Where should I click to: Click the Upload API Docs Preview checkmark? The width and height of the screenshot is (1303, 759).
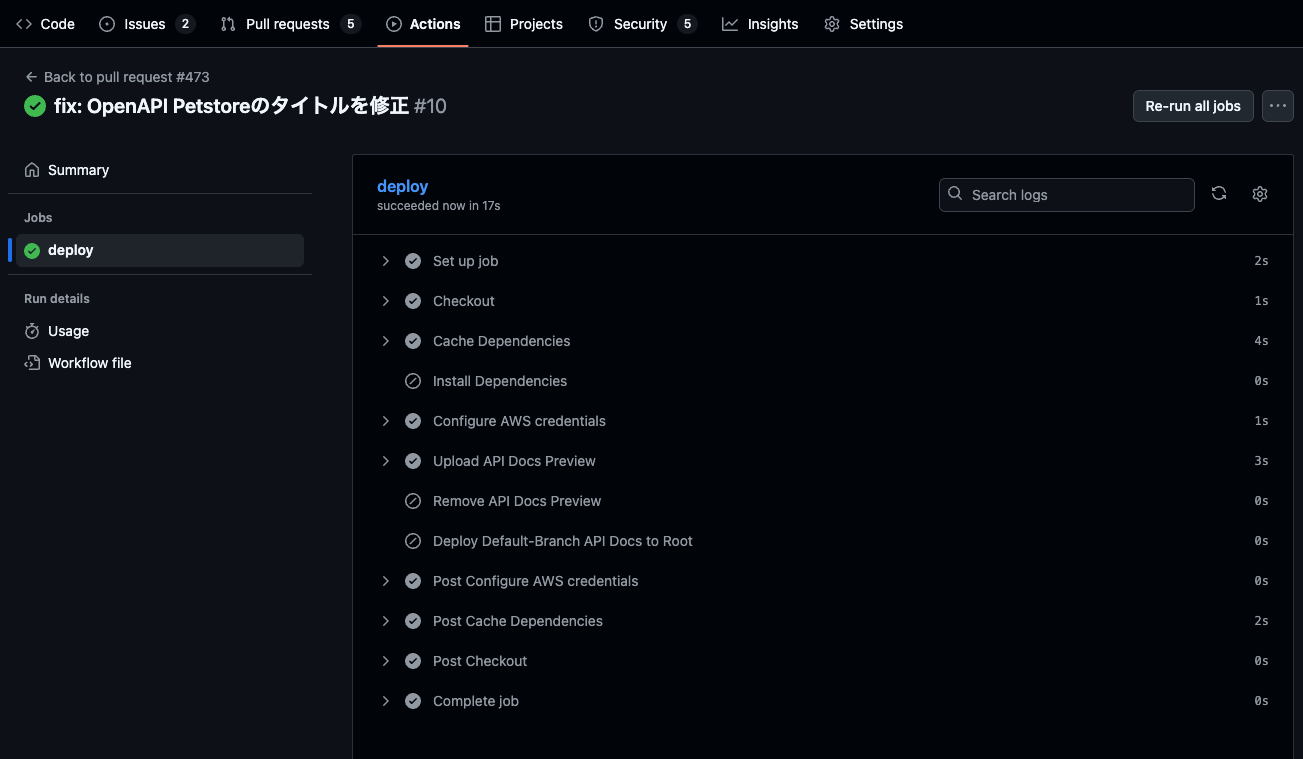coord(413,461)
